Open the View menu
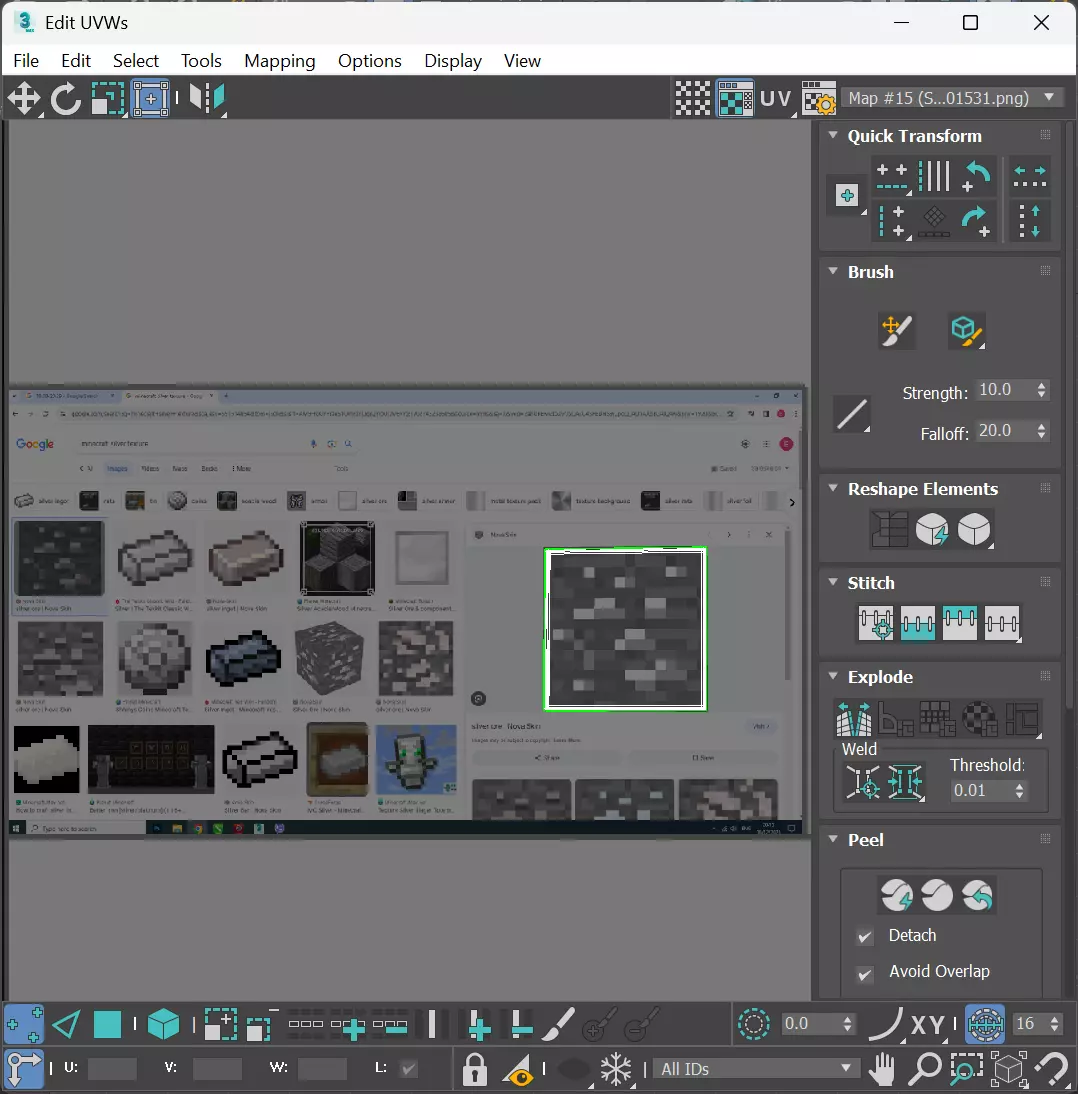 tap(522, 61)
